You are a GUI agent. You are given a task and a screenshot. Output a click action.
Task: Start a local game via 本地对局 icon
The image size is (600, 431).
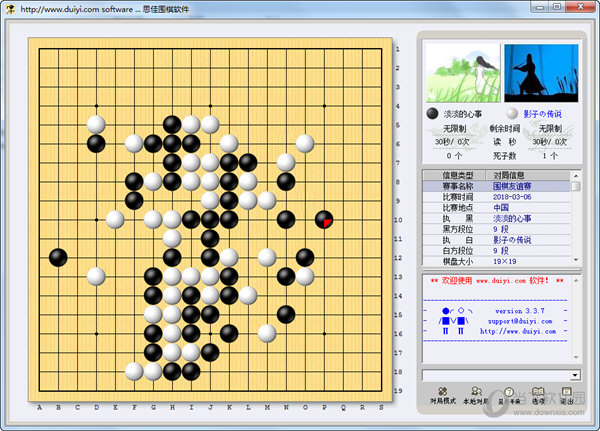point(476,395)
